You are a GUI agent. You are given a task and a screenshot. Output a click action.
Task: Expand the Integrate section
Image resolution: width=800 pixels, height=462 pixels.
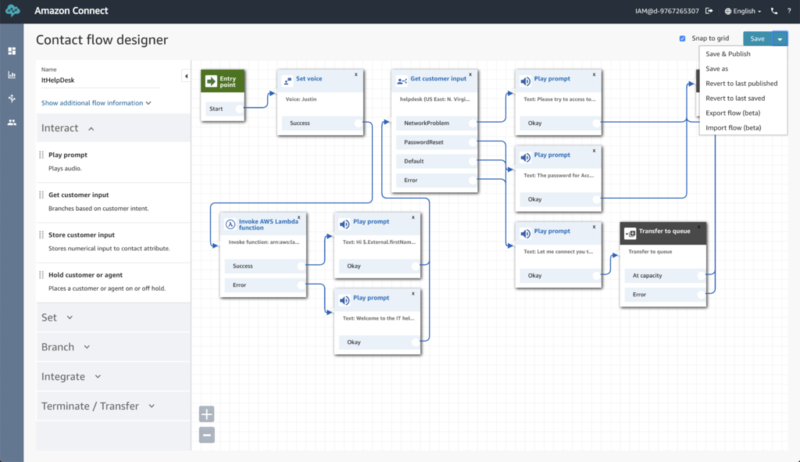click(98, 376)
